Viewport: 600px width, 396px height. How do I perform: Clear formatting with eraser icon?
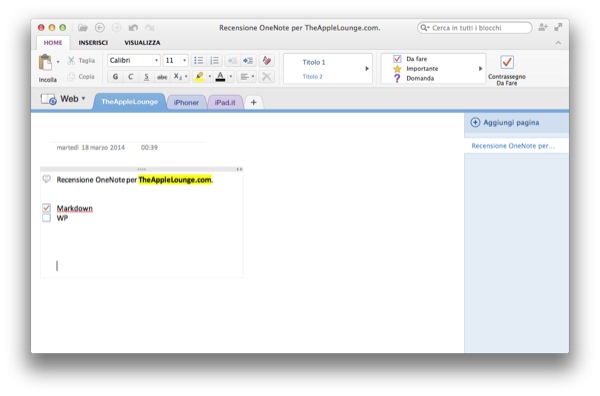[266, 60]
